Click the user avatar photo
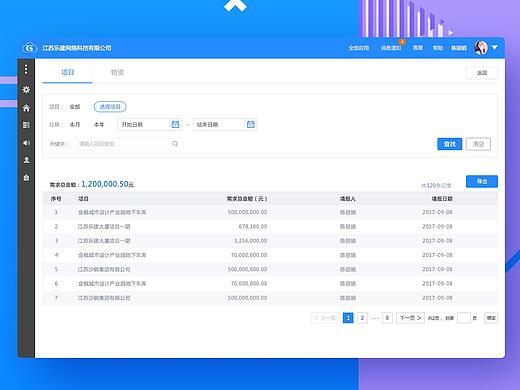This screenshot has width=520, height=390. click(x=481, y=48)
